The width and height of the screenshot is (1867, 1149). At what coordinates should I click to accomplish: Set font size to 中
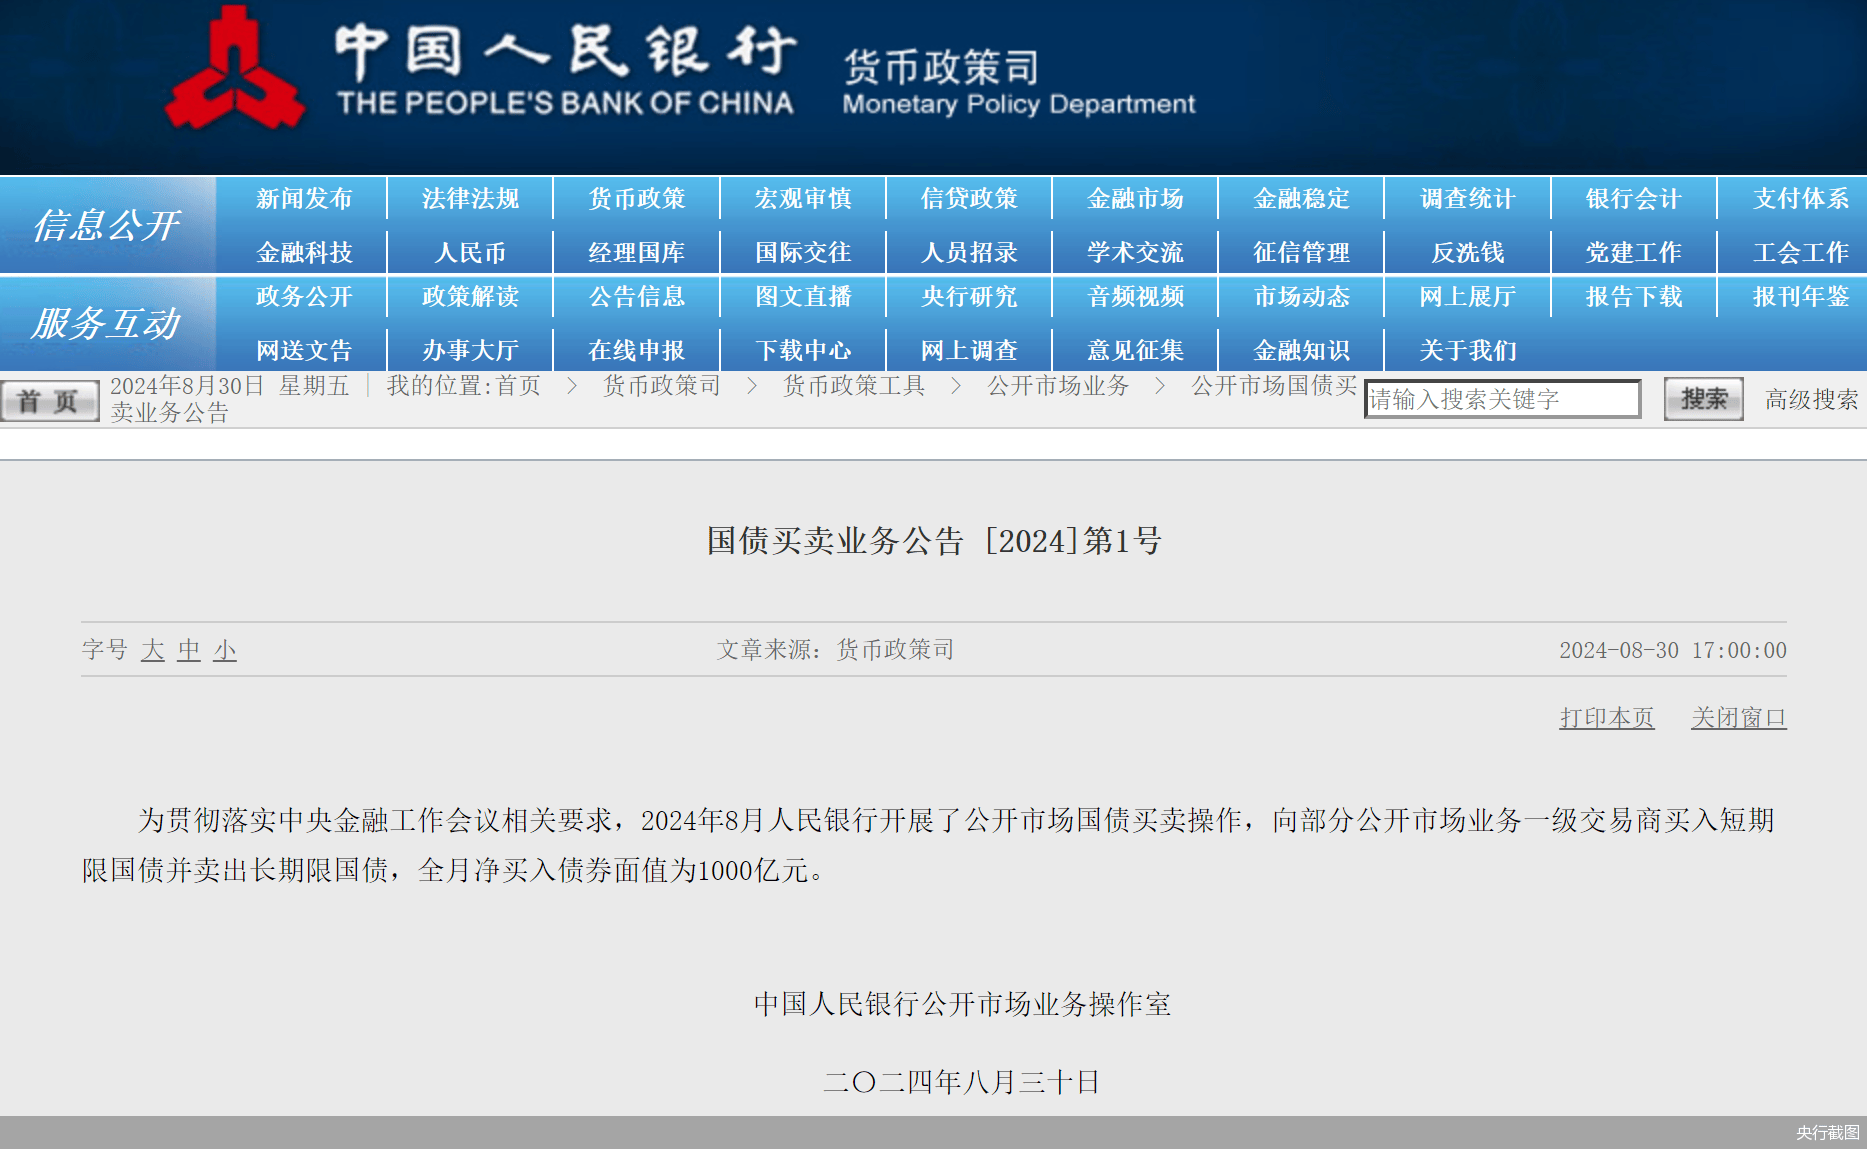tap(189, 650)
